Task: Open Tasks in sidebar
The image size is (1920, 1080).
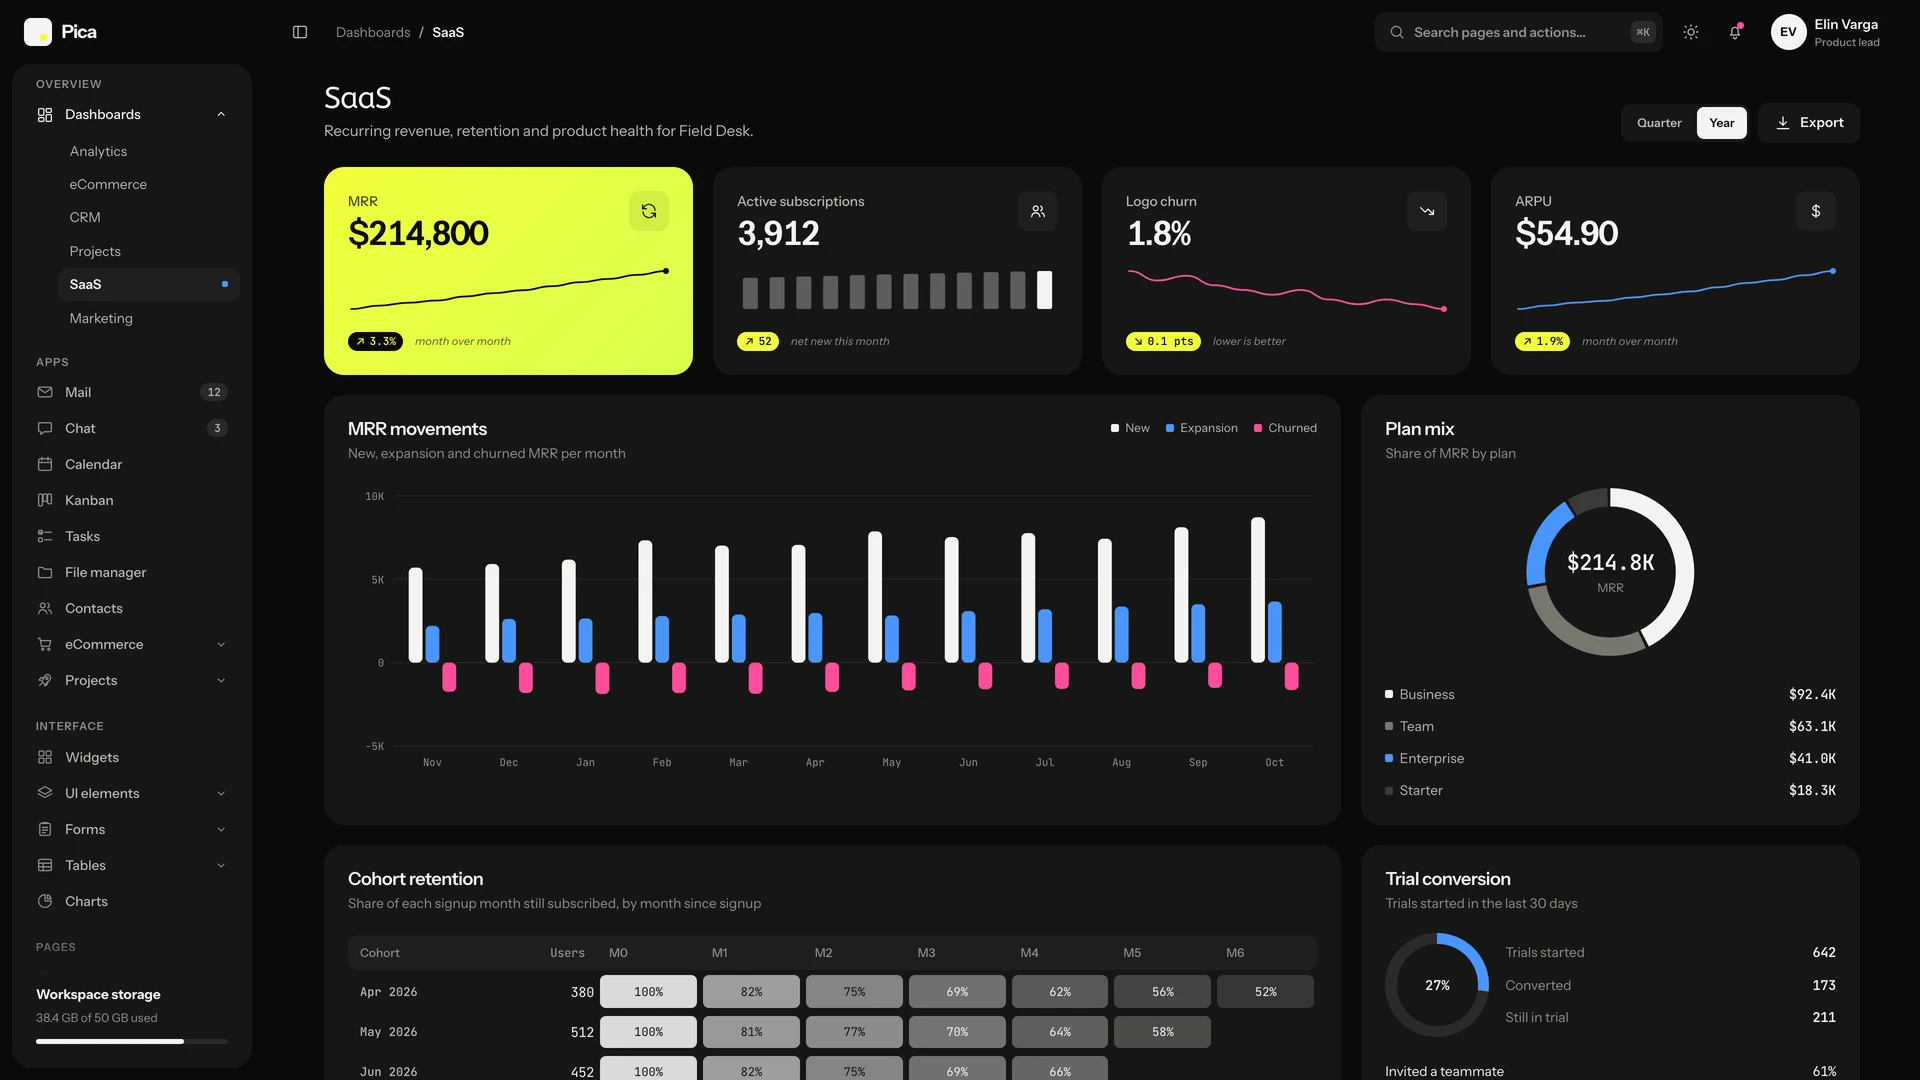Action: [x=132, y=536]
